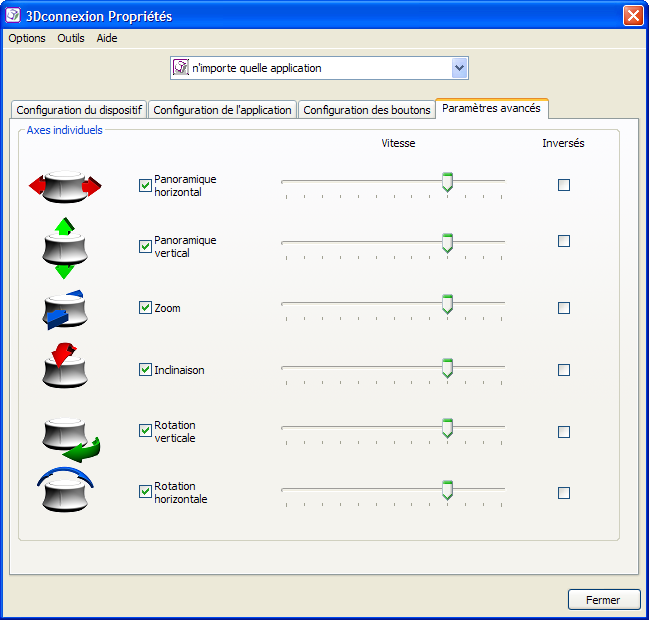Open the Options menu
The width and height of the screenshot is (649, 620).
[27, 38]
